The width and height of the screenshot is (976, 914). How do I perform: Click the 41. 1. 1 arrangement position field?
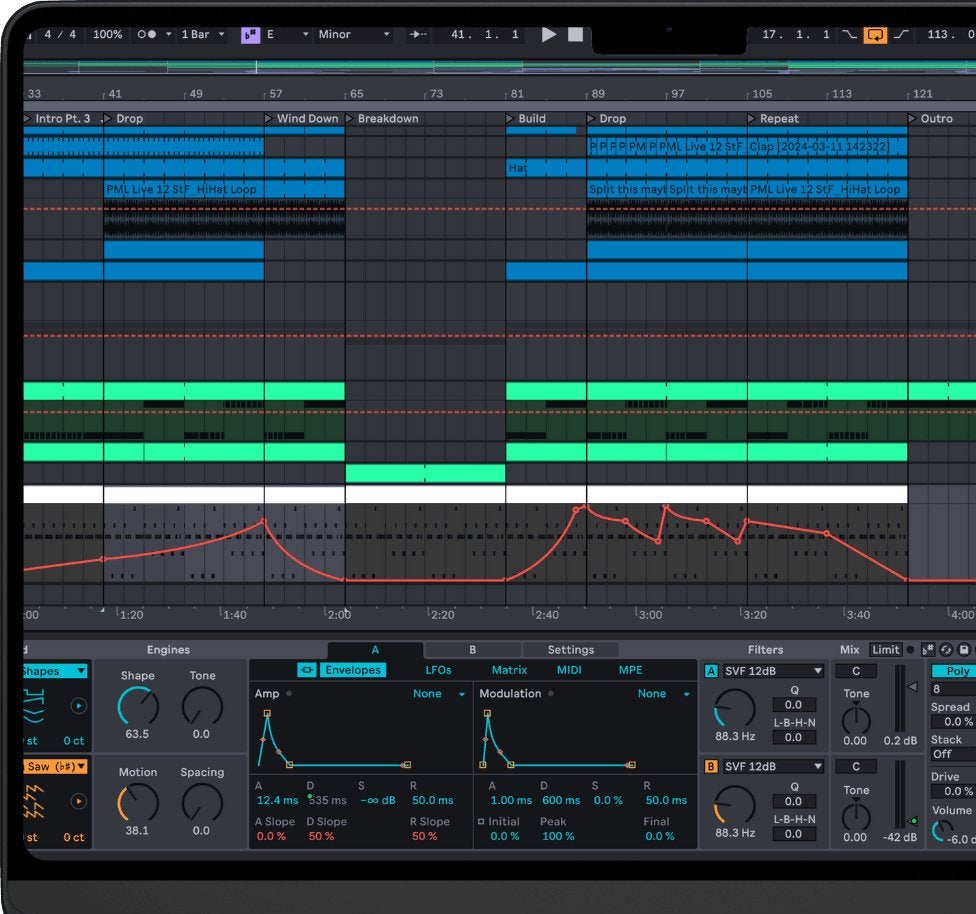click(x=485, y=34)
